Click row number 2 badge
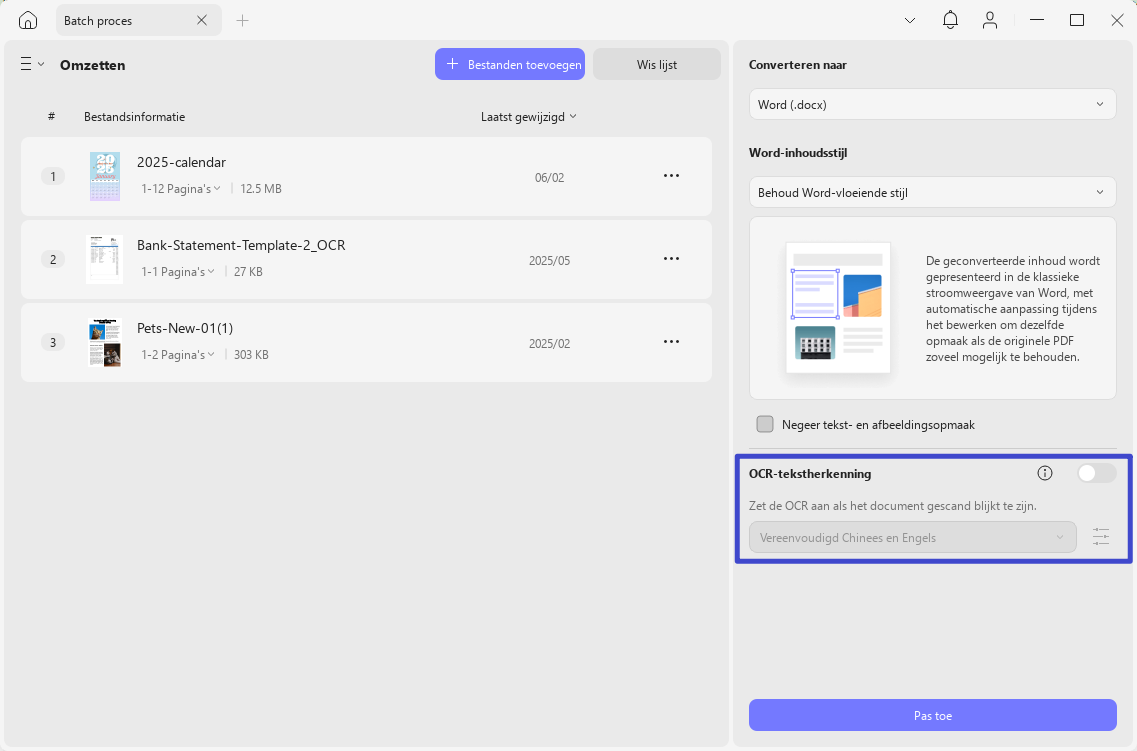Image resolution: width=1137 pixels, height=751 pixels. point(53,260)
